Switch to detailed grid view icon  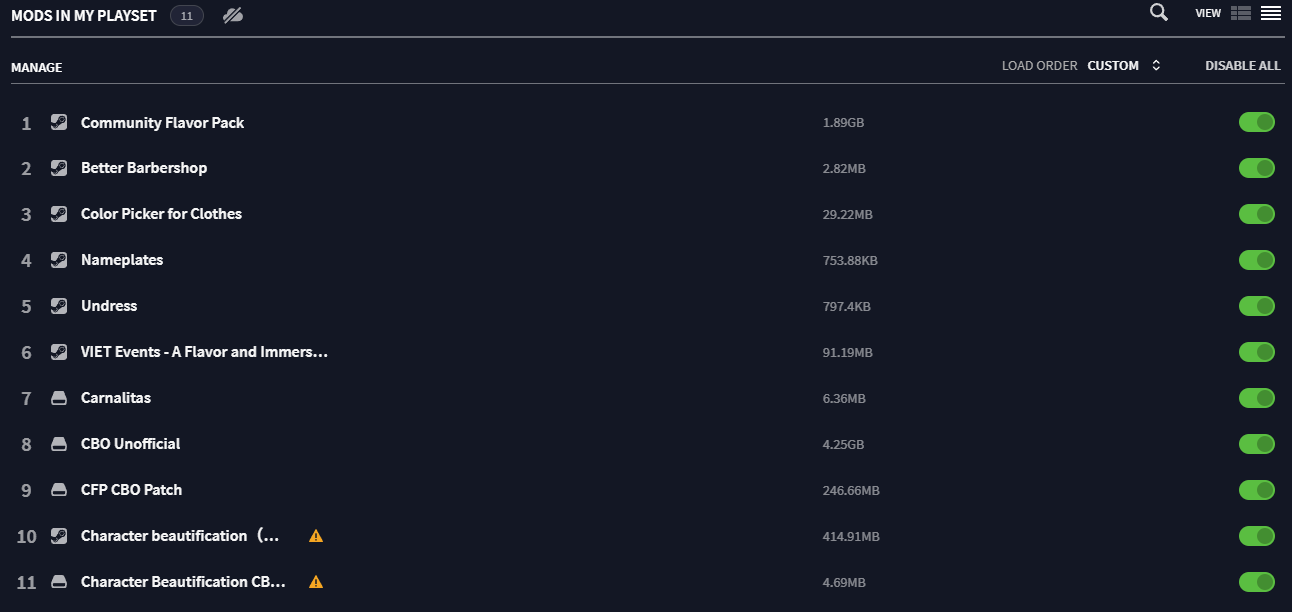coord(1241,13)
